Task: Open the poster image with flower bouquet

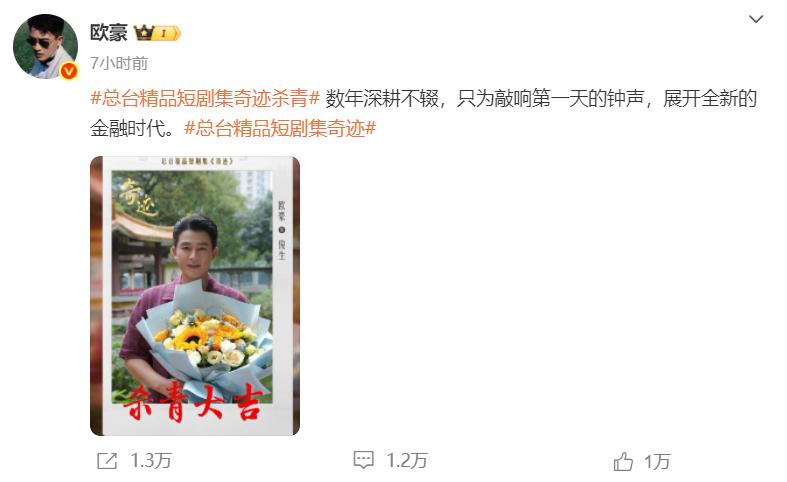Action: pos(195,296)
